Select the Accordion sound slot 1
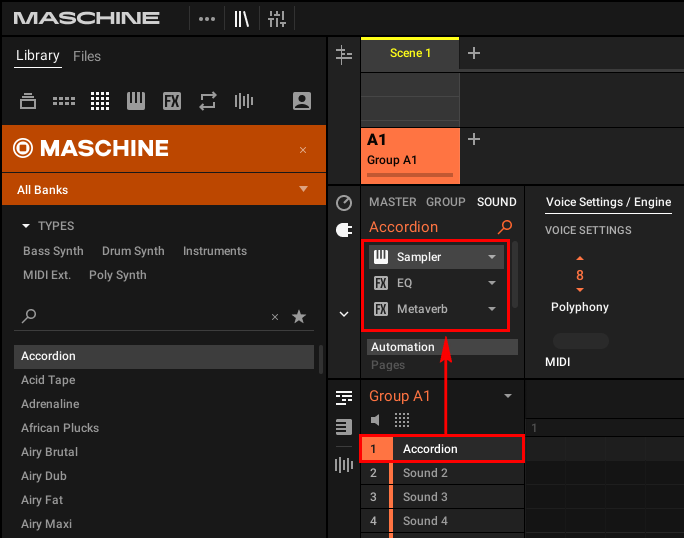 442,449
